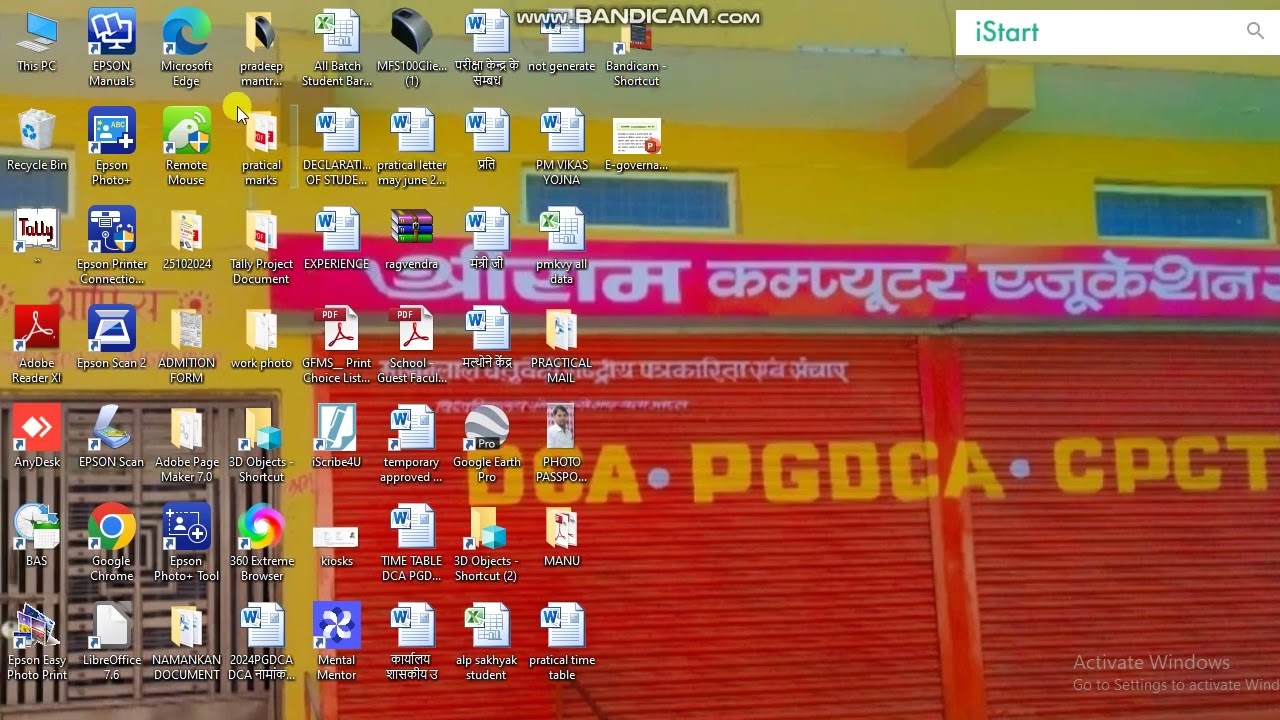Open the pradeep mantr... folder
Screen dimensions: 1280x720
tap(261, 49)
